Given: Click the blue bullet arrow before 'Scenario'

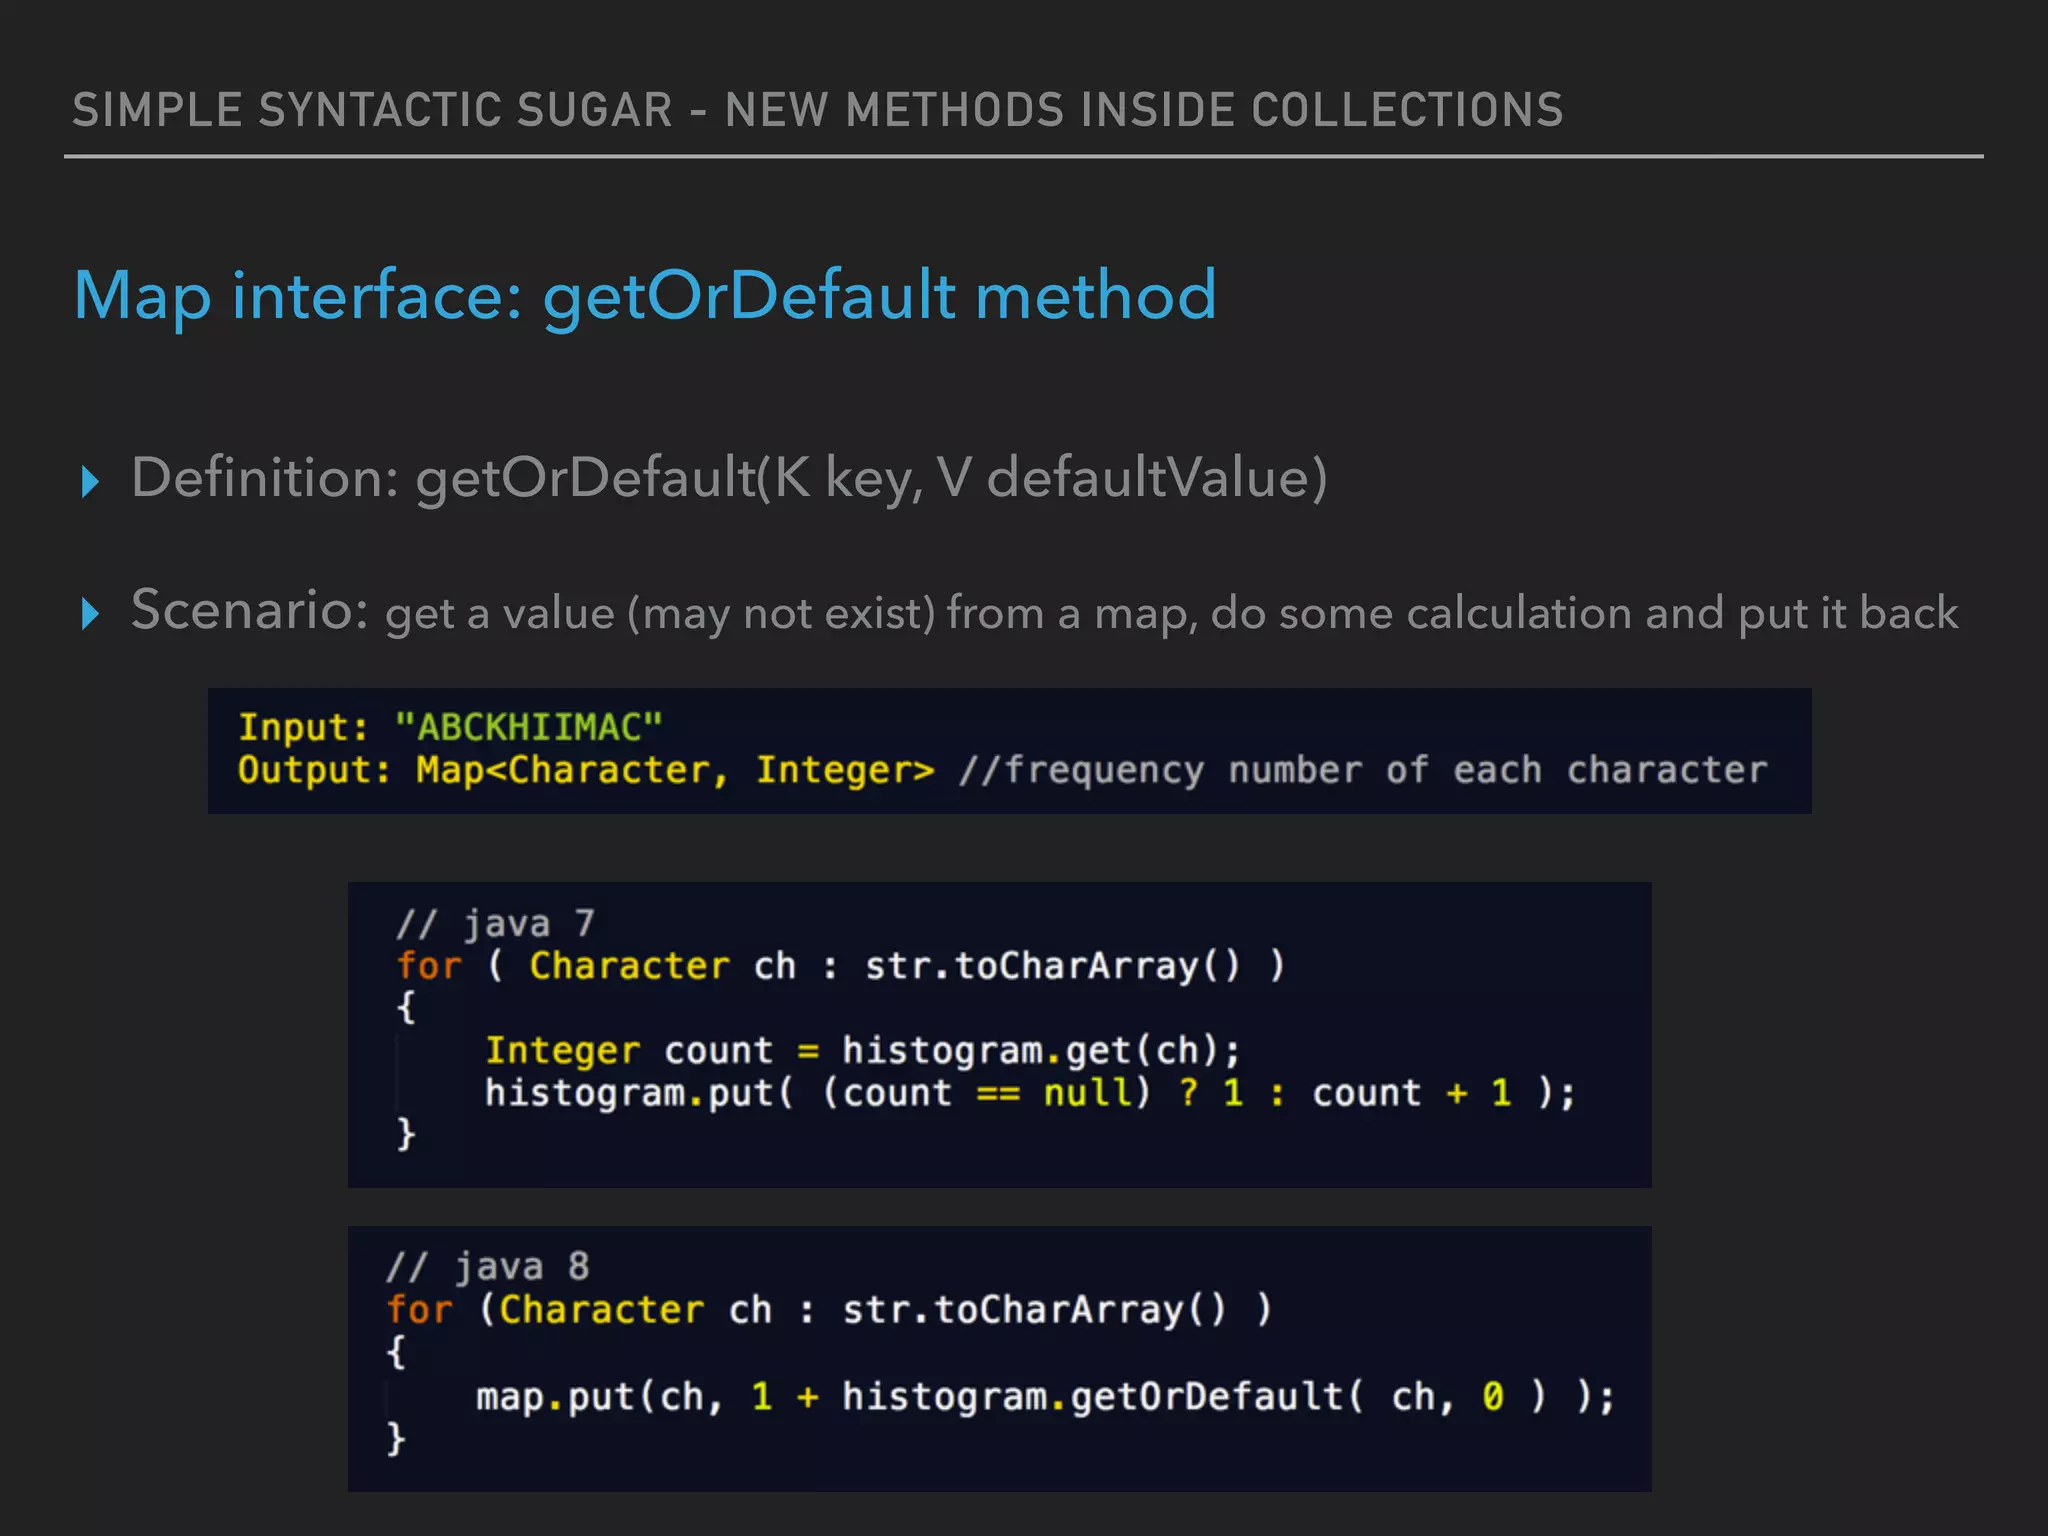Looking at the screenshot, I should pos(90,614).
